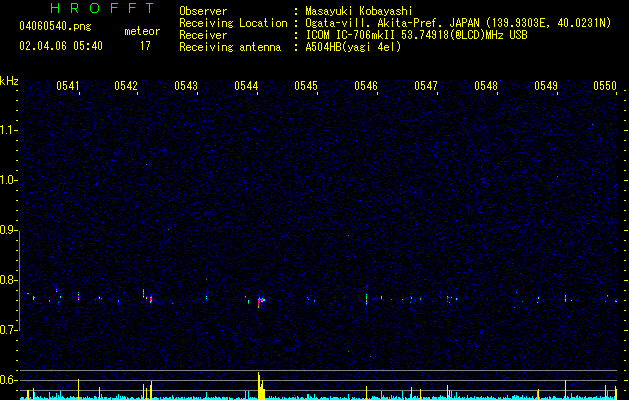629x400 pixels.
Task: Click time marker 0543
Action: [x=186, y=85]
